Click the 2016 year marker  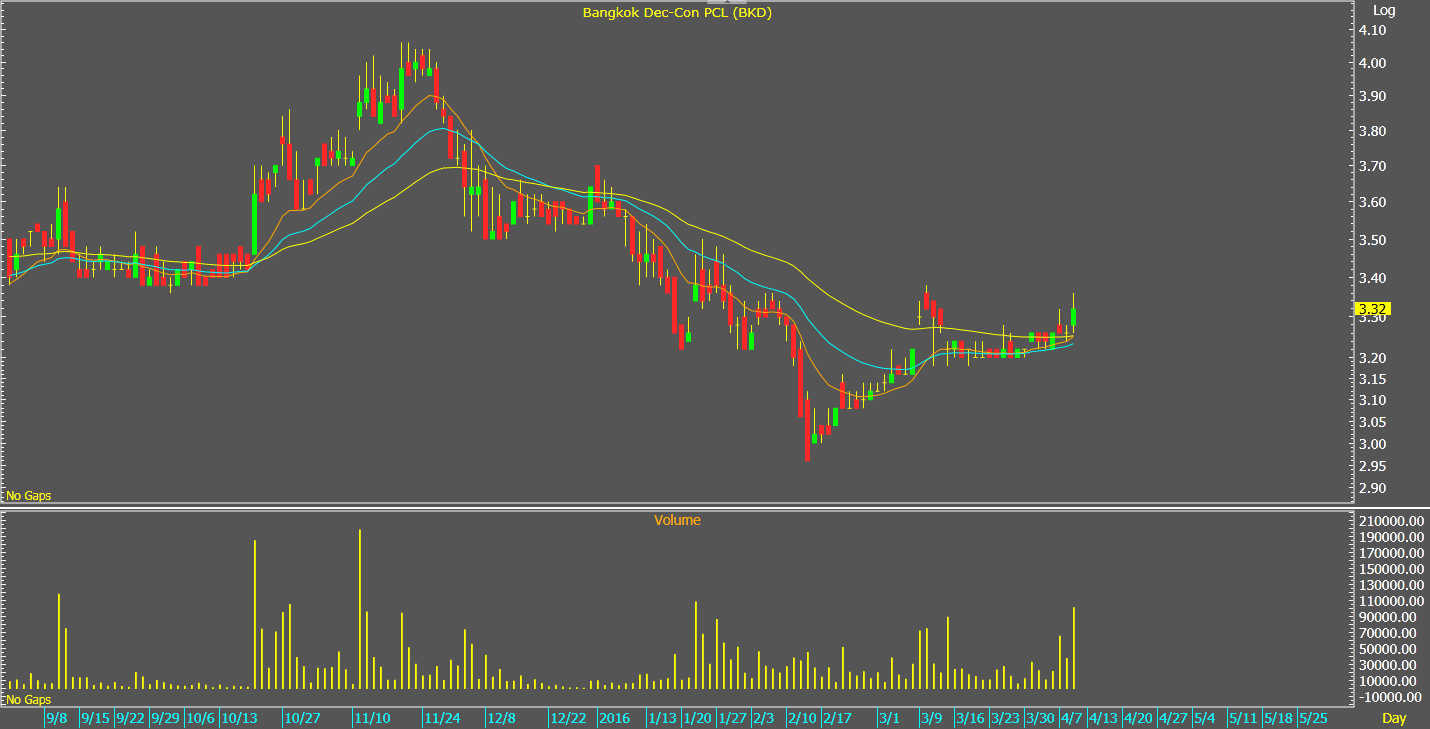coord(615,718)
